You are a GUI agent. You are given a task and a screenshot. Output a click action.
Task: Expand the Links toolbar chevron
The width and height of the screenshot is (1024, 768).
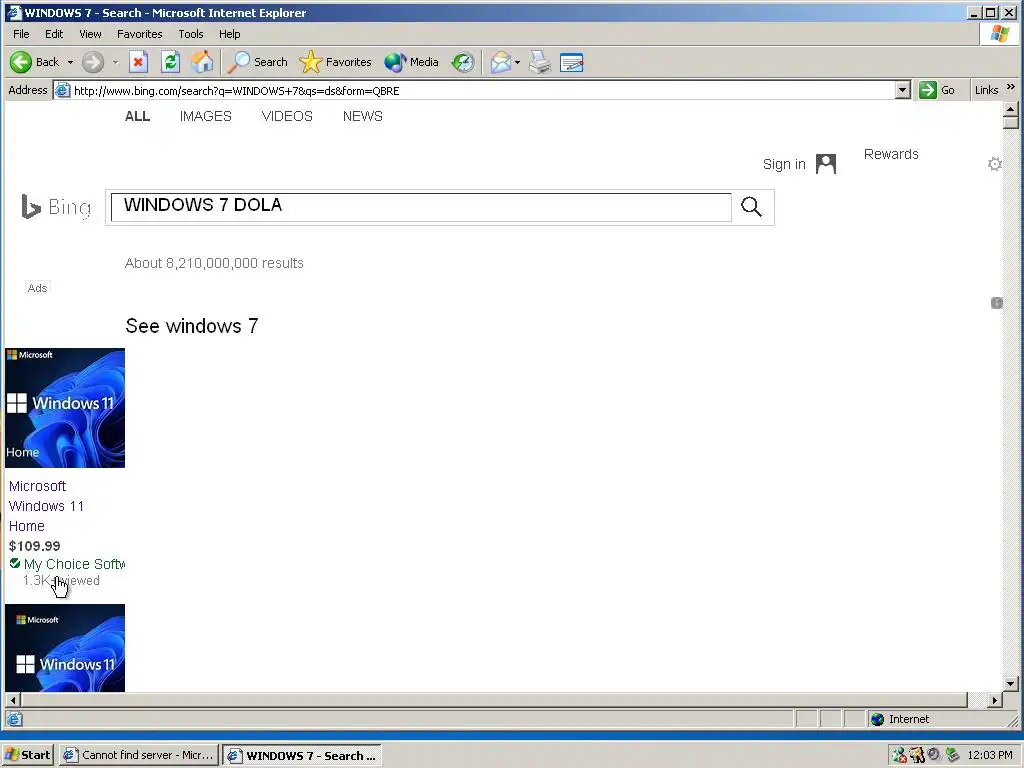[1011, 87]
